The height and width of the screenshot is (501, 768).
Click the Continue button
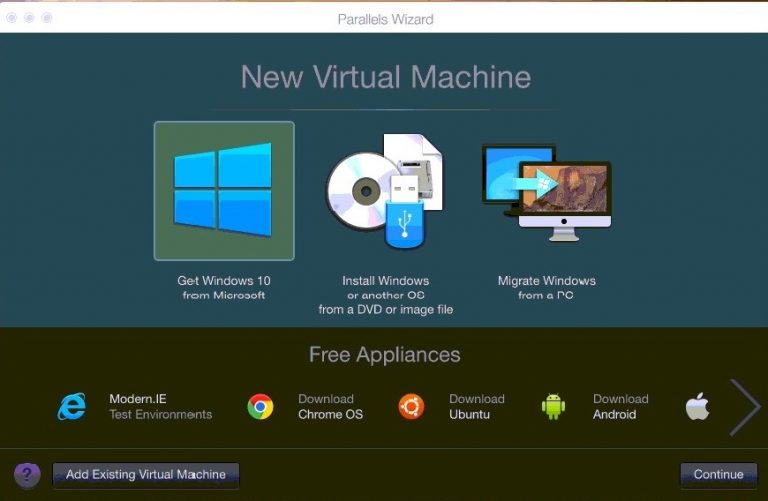coord(719,474)
